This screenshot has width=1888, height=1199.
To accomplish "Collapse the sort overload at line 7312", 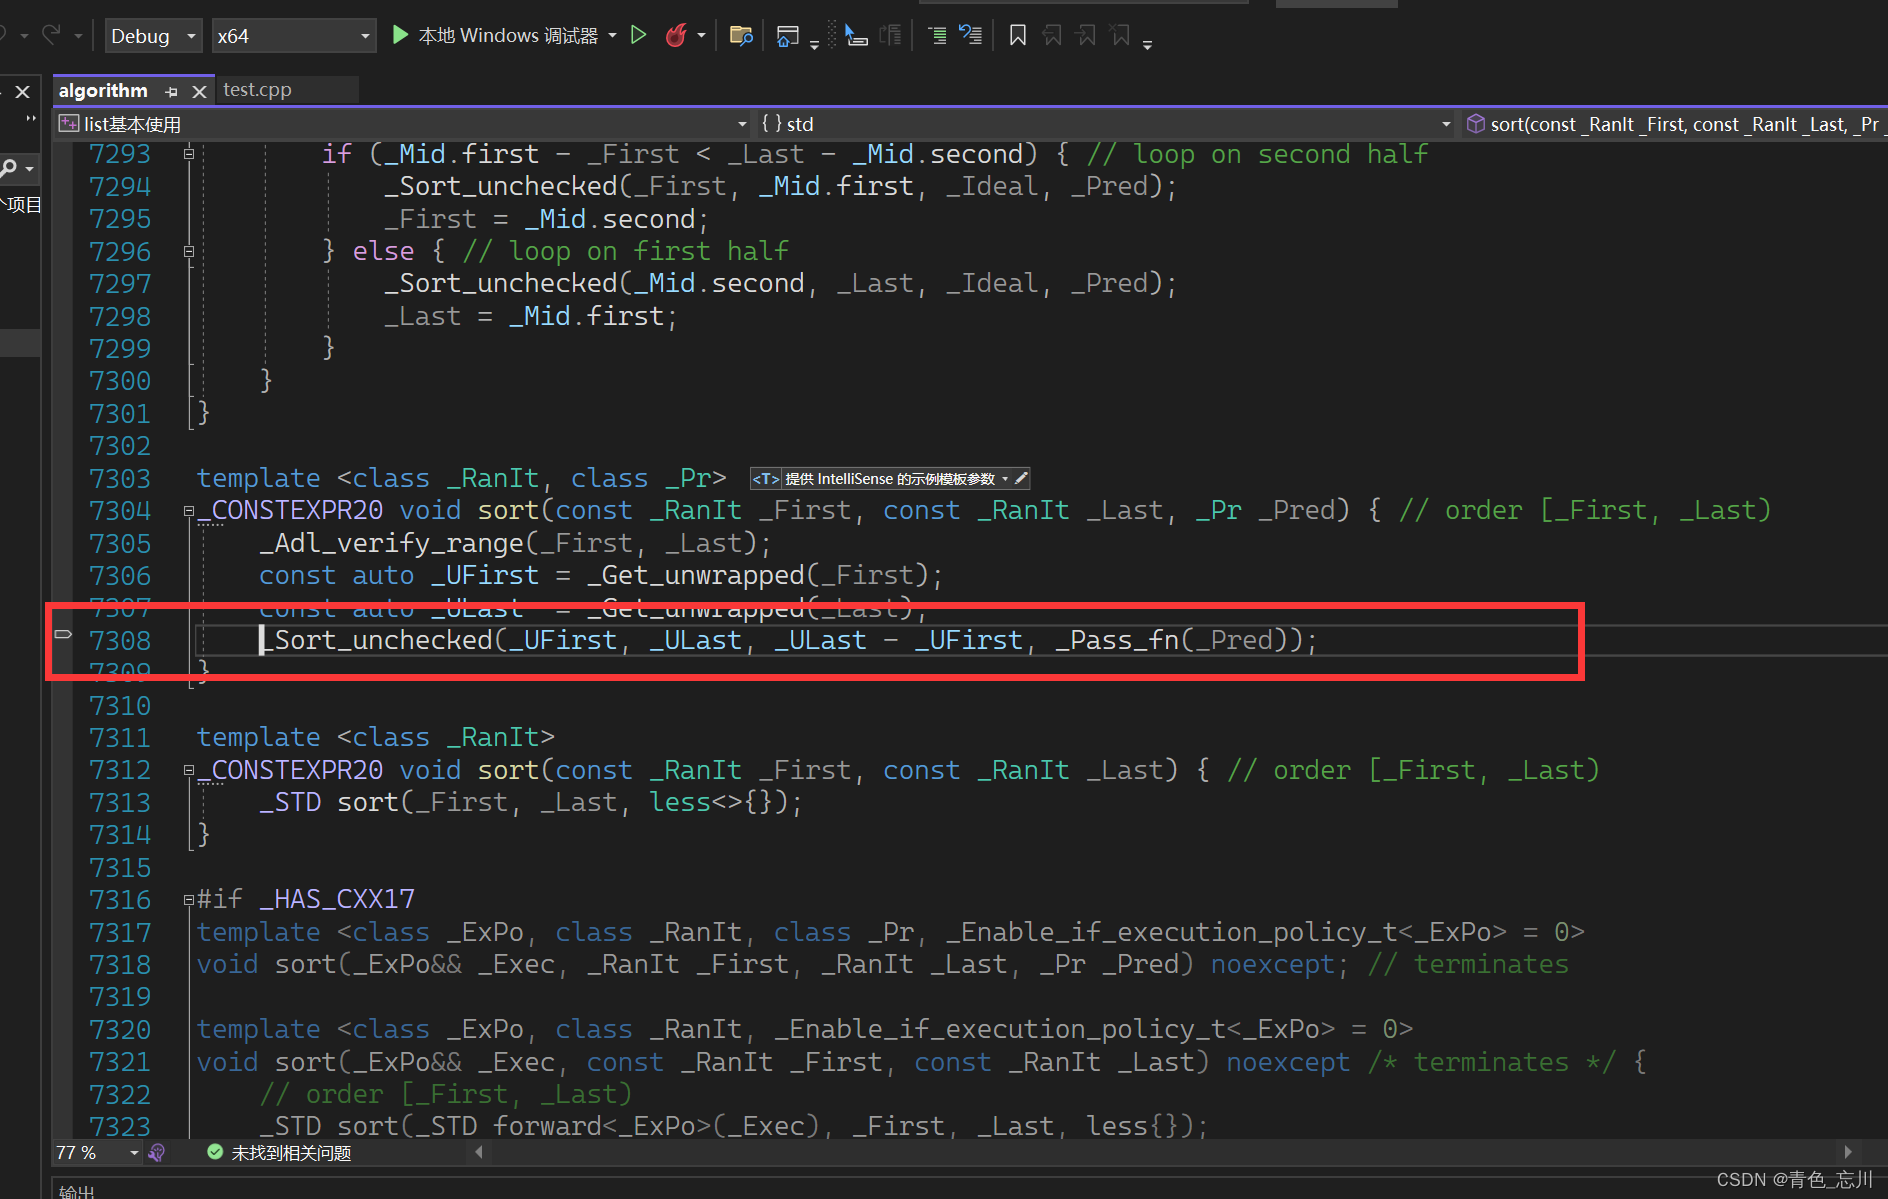I will [189, 771].
